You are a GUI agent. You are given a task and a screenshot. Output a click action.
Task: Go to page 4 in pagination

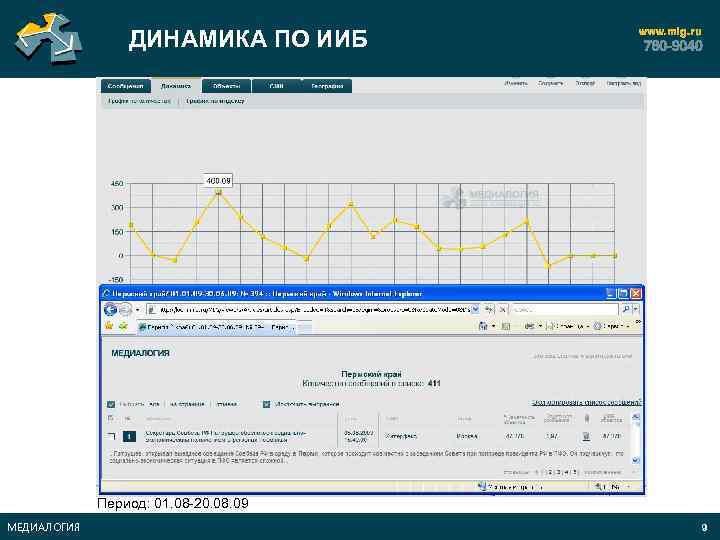point(566,472)
